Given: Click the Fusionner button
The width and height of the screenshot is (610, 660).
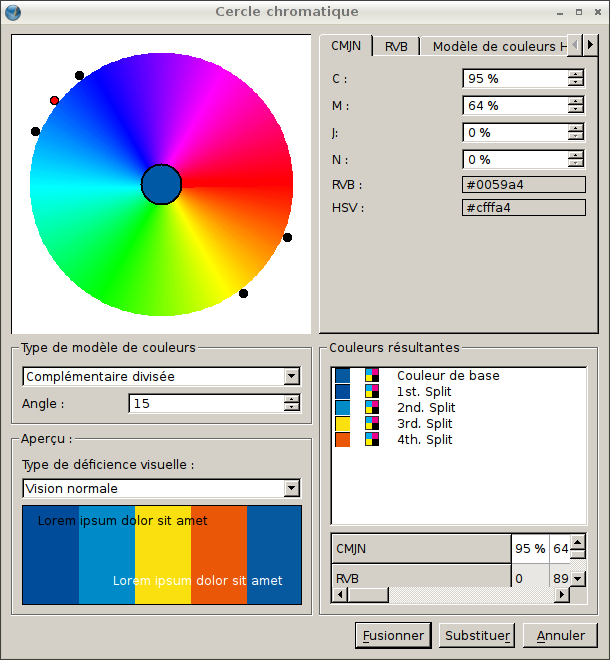Looking at the screenshot, I should click(393, 635).
